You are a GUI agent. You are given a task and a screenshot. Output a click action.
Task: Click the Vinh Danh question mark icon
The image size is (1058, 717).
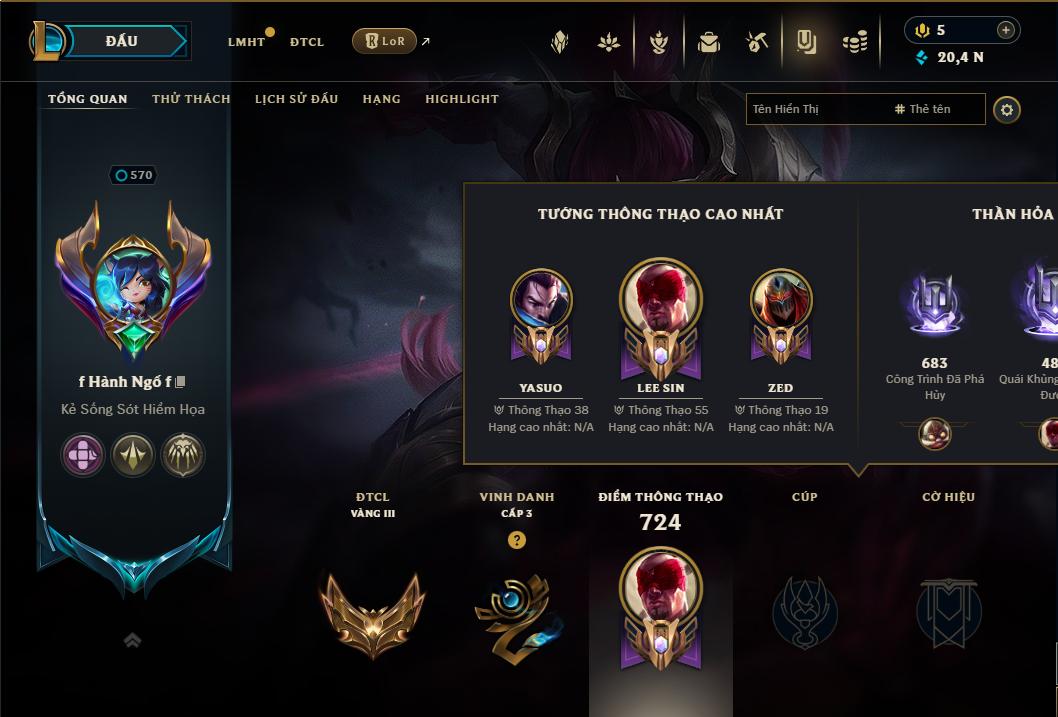pos(517,540)
